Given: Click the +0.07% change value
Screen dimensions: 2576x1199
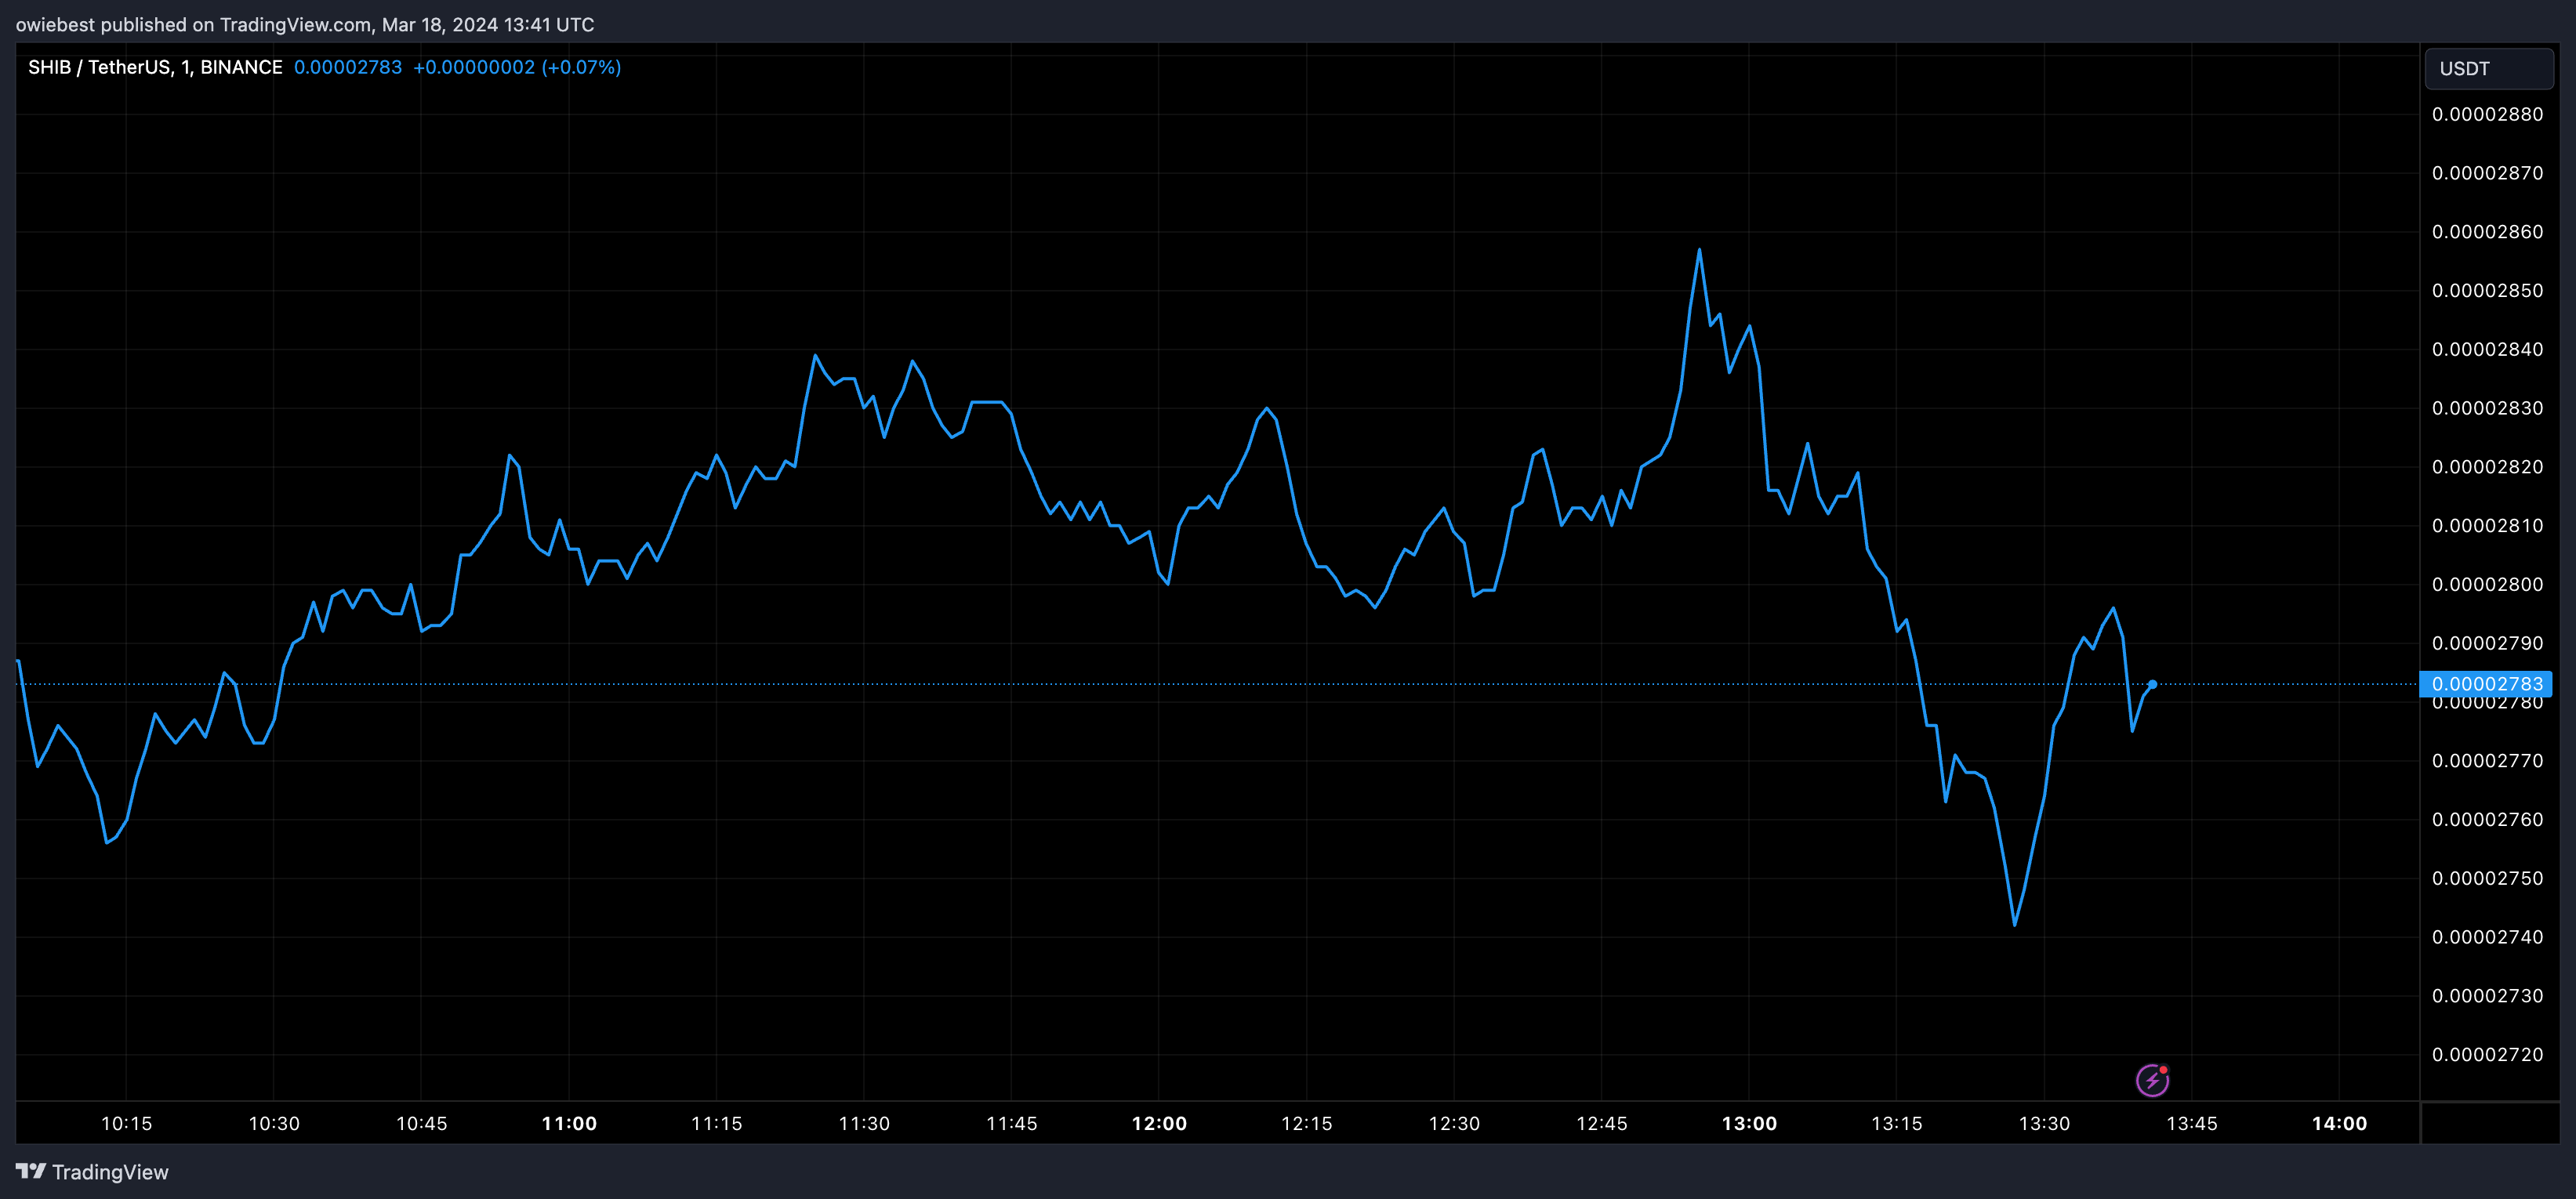Looking at the screenshot, I should coord(581,67).
